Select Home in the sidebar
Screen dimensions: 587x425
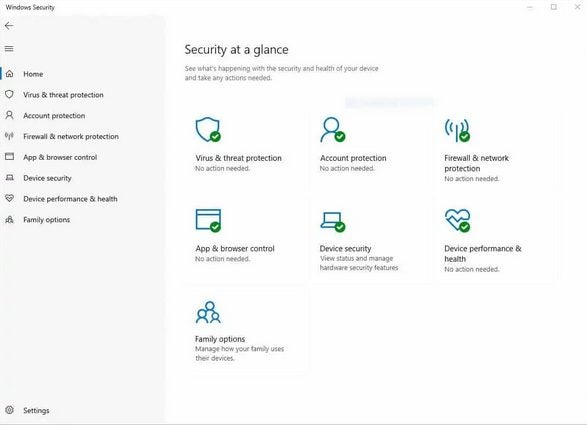(x=33, y=74)
